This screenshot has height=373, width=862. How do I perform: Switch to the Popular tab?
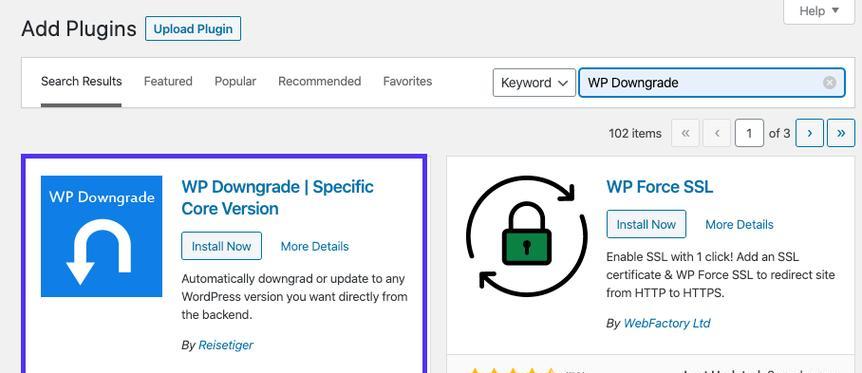[x=235, y=81]
